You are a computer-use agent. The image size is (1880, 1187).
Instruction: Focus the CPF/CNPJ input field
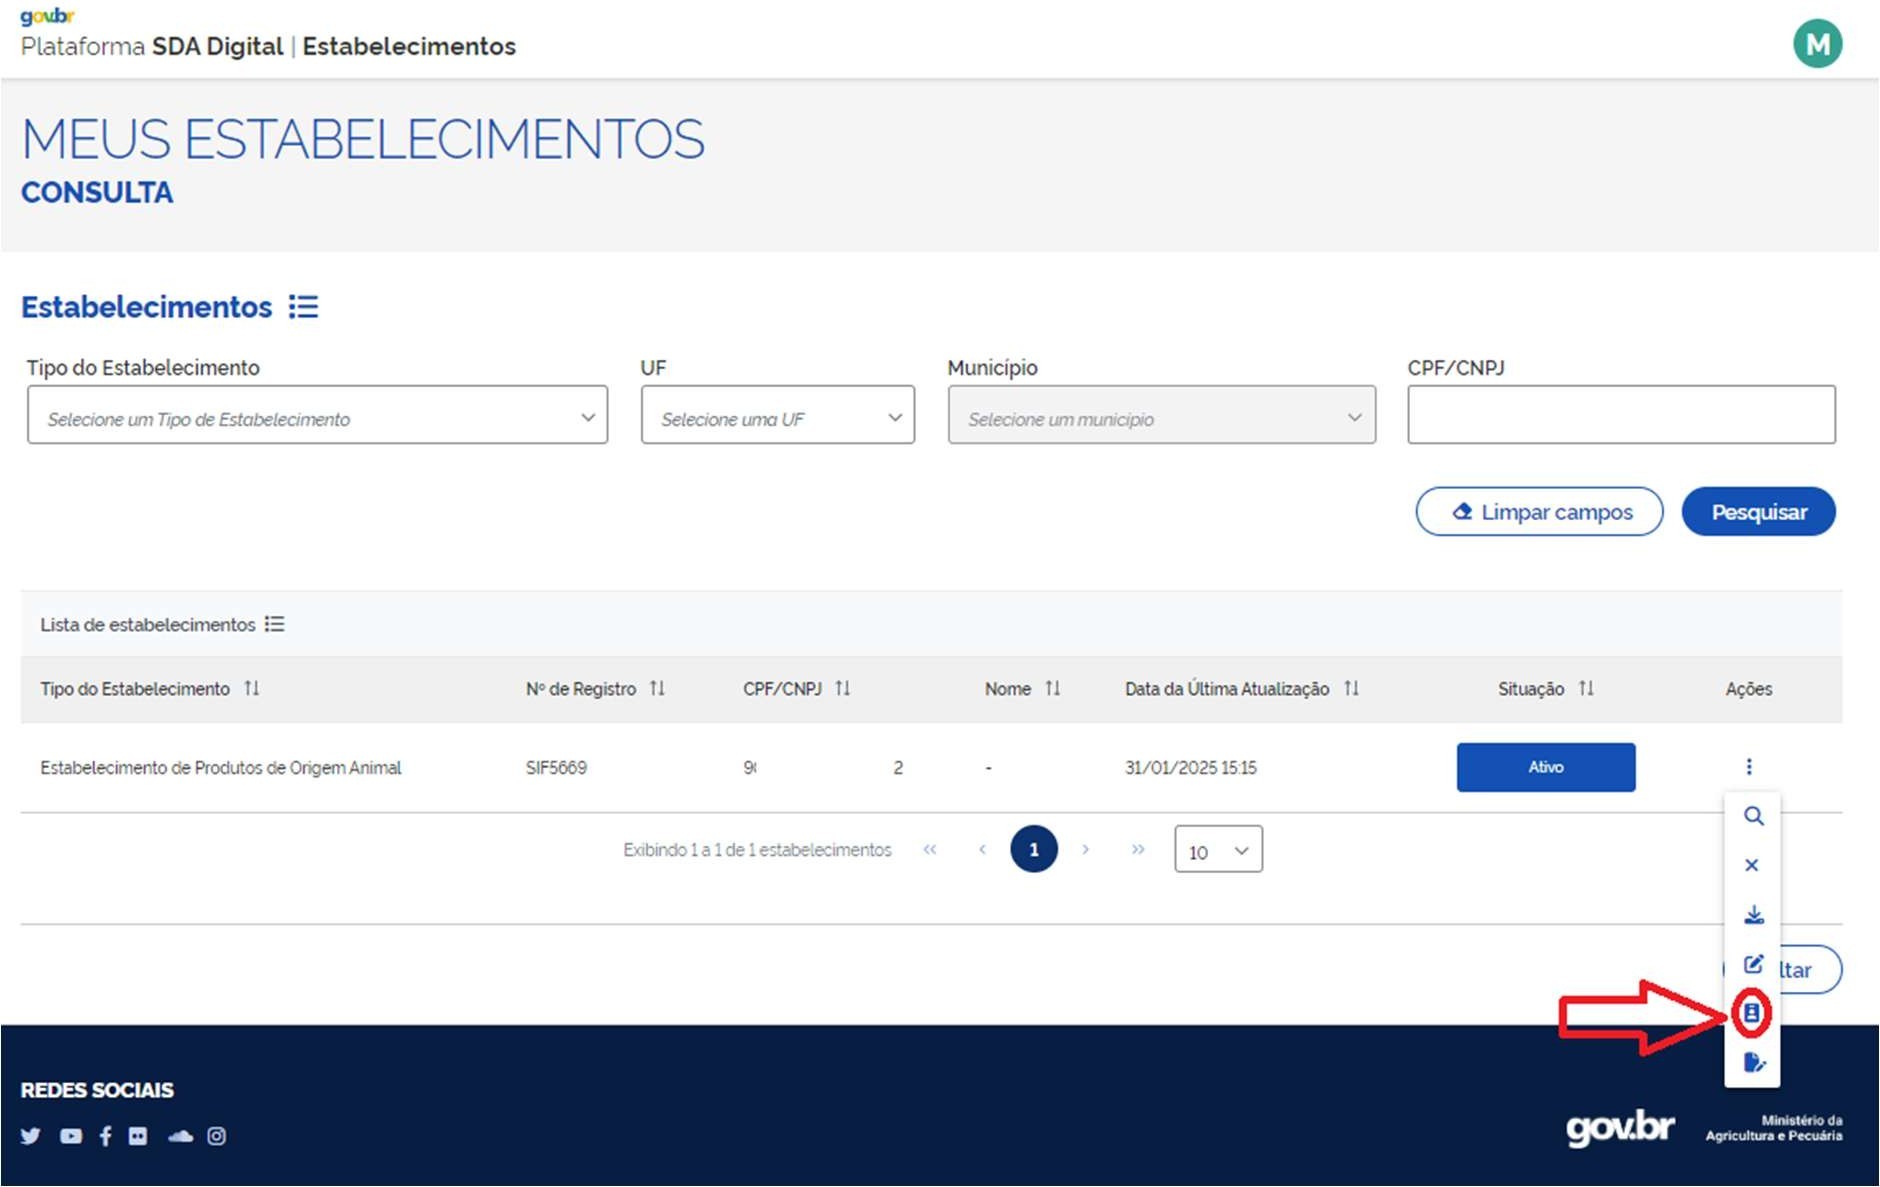1620,416
